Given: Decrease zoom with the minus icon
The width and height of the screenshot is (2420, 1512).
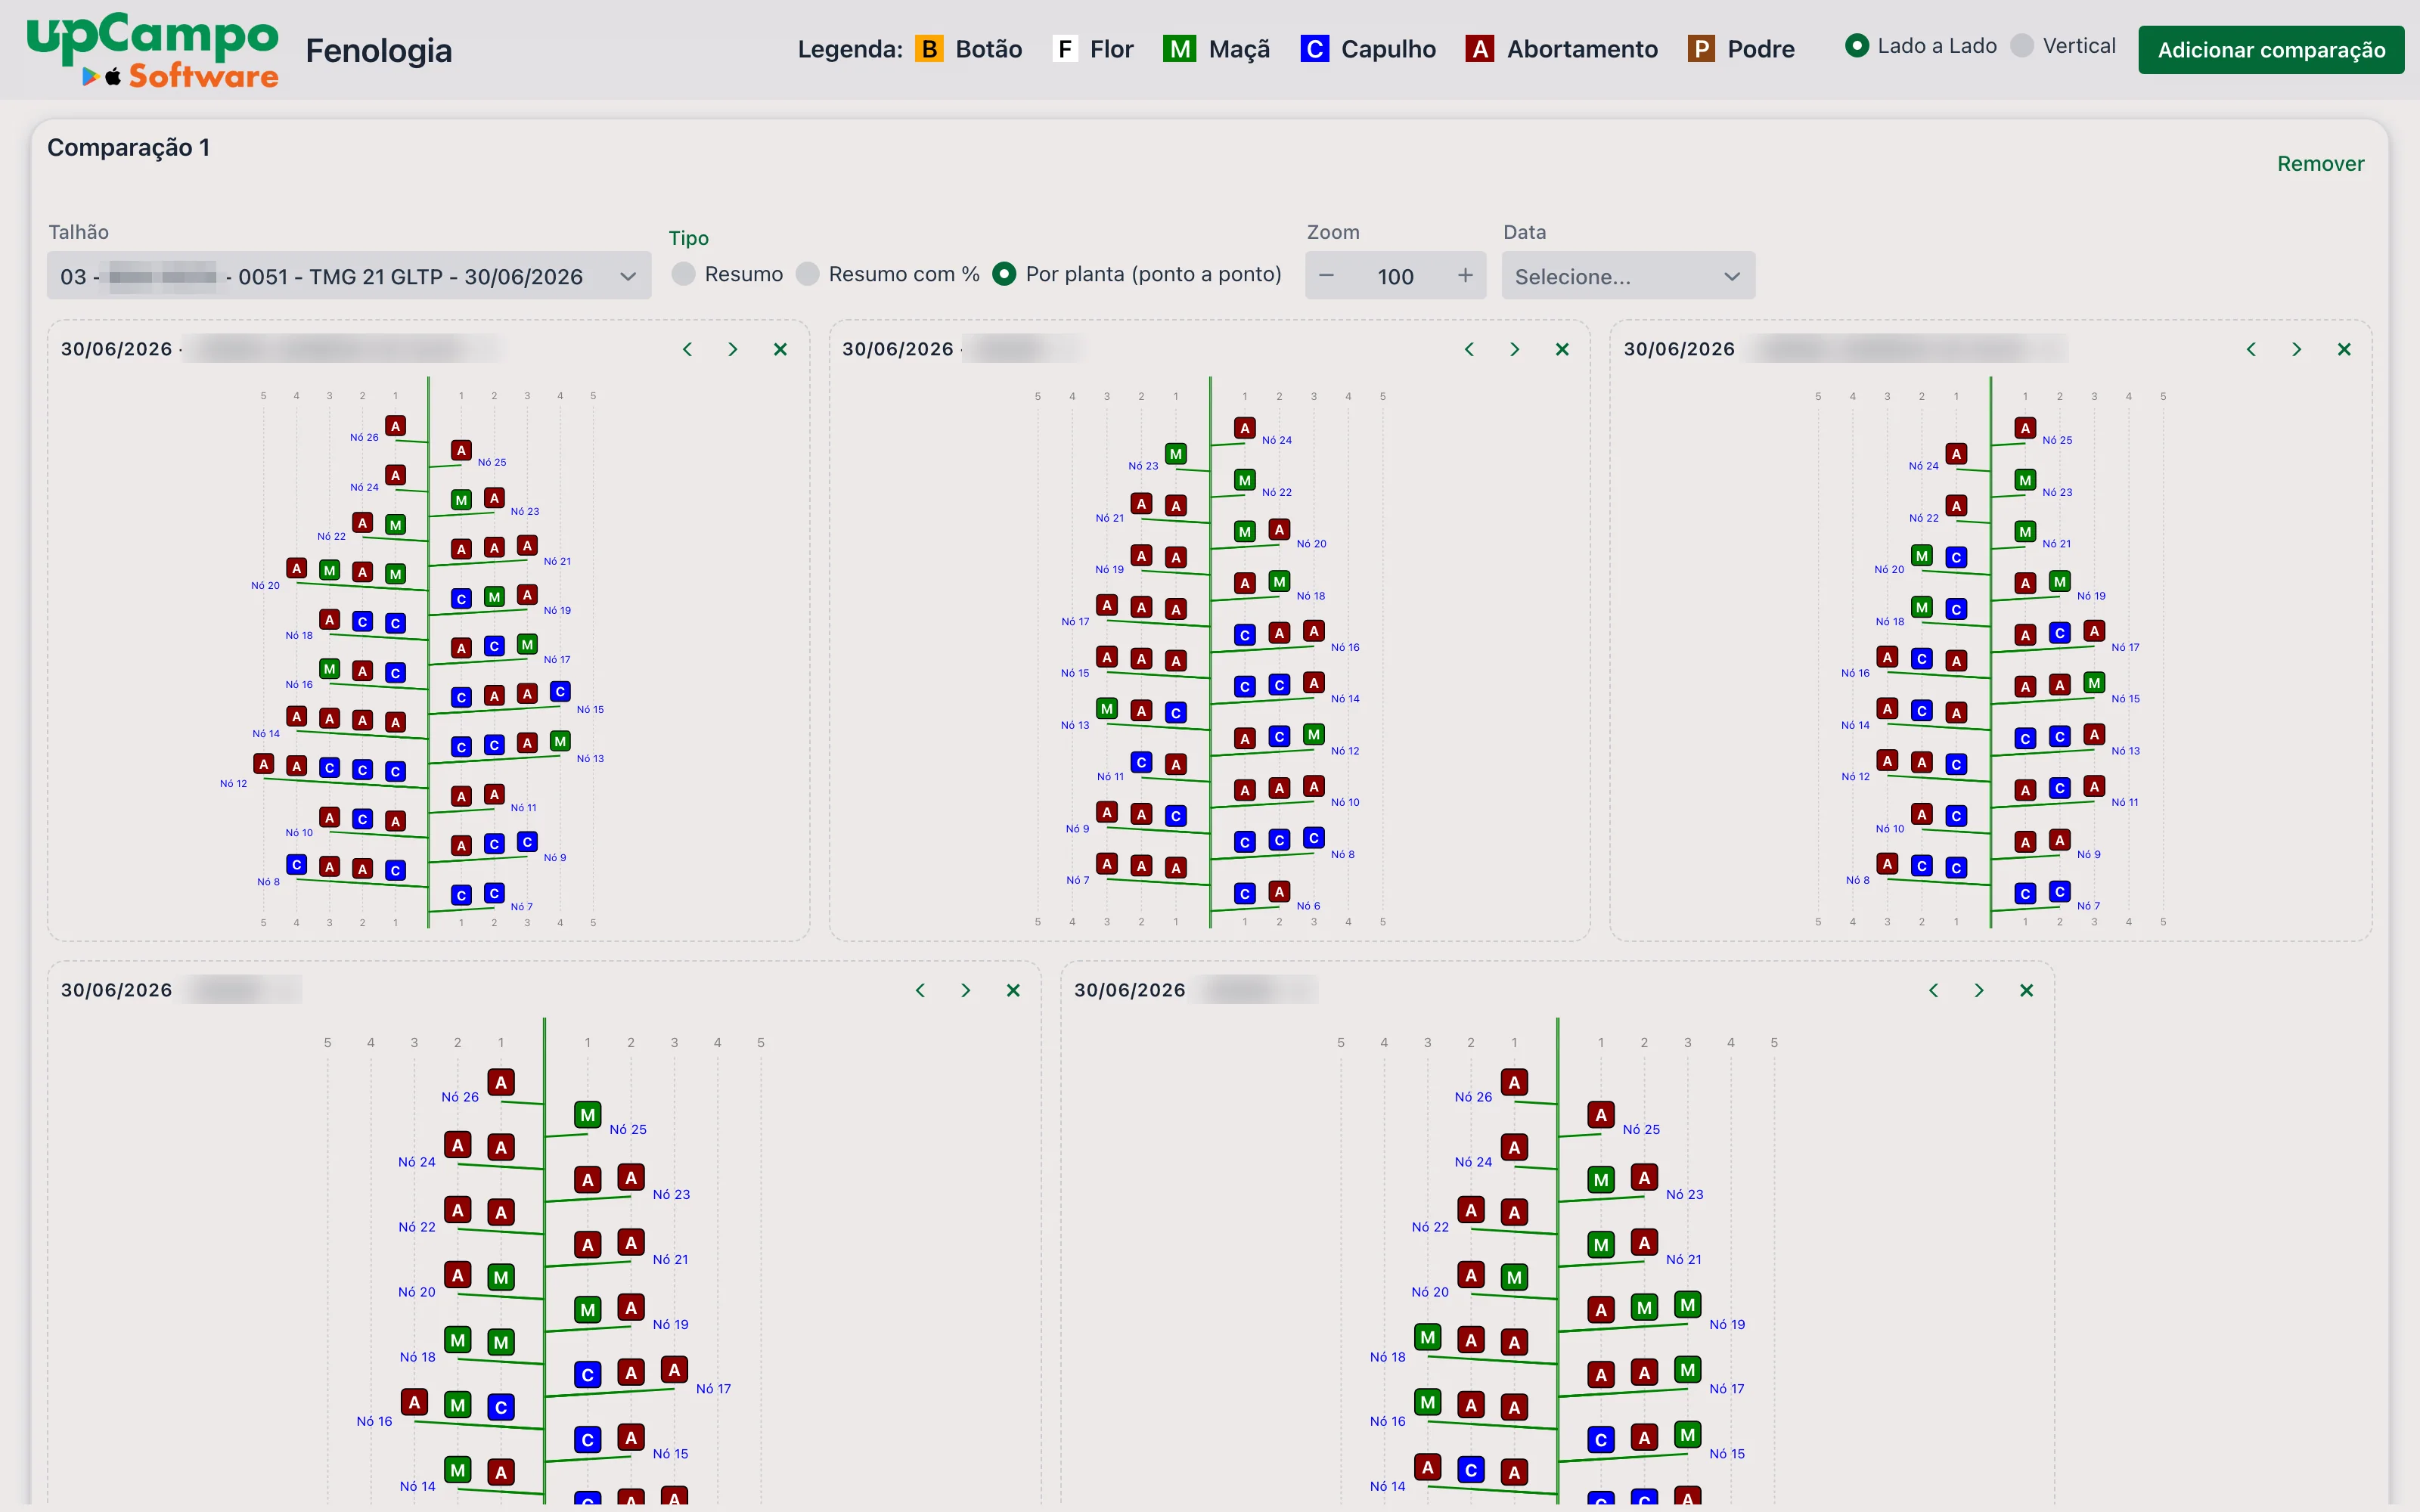Looking at the screenshot, I should point(1326,275).
